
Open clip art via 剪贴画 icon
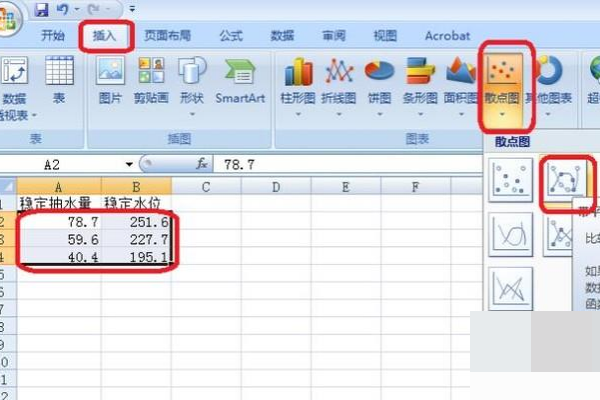pyautogui.click(x=151, y=70)
